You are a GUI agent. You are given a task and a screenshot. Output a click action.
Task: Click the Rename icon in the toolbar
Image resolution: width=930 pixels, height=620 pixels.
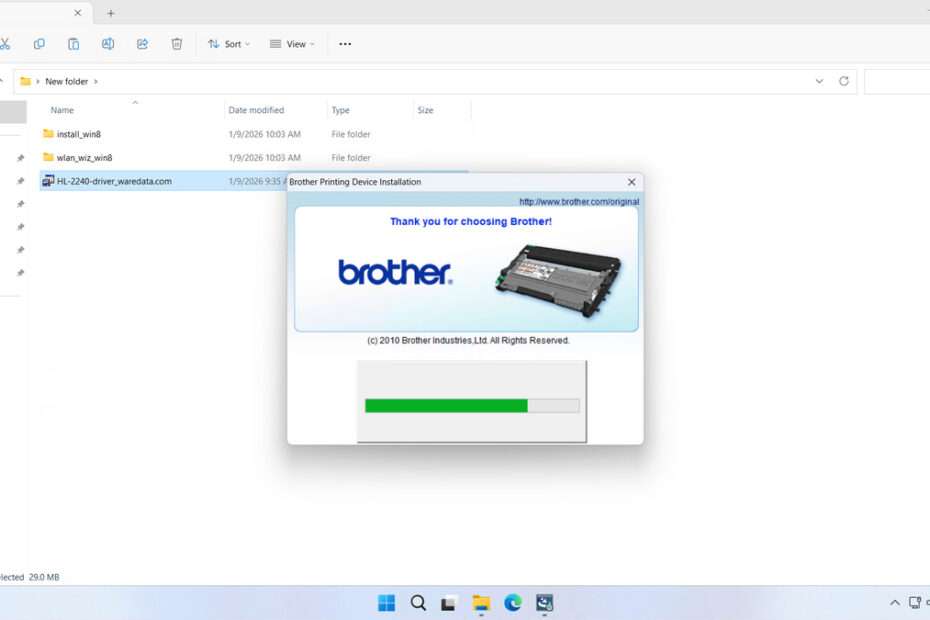107,44
